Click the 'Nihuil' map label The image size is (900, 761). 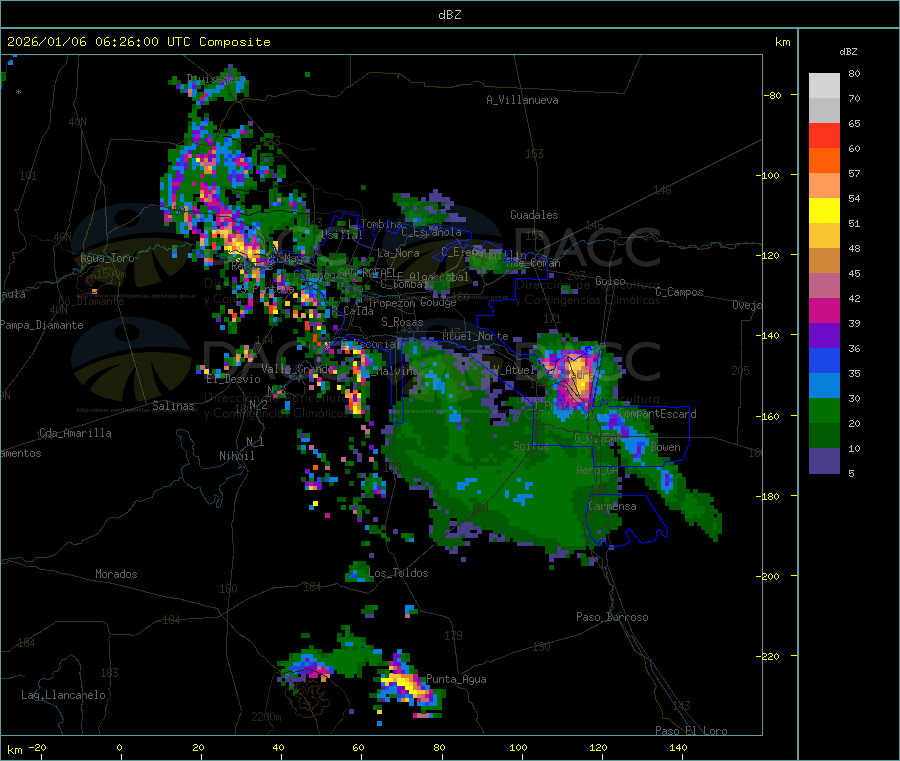(x=236, y=456)
